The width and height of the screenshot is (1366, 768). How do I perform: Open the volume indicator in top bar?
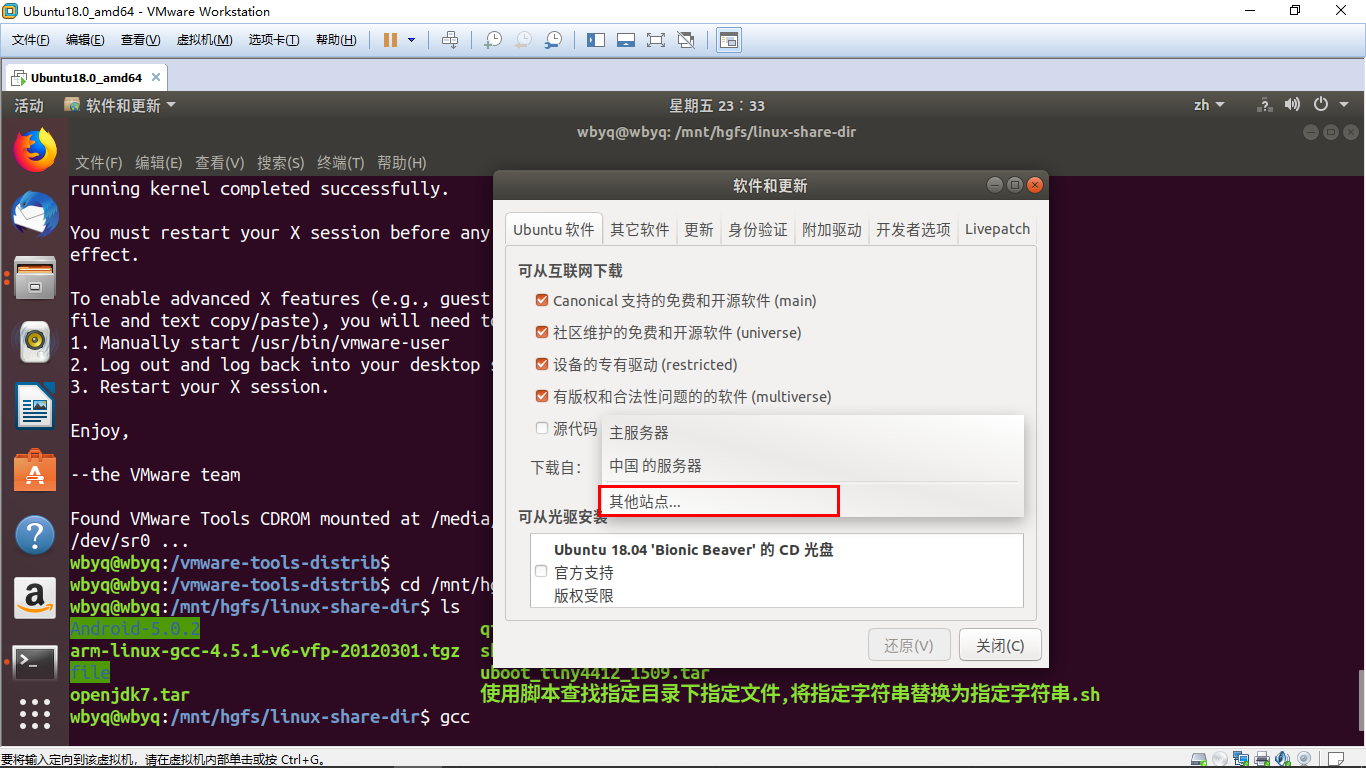click(1292, 105)
